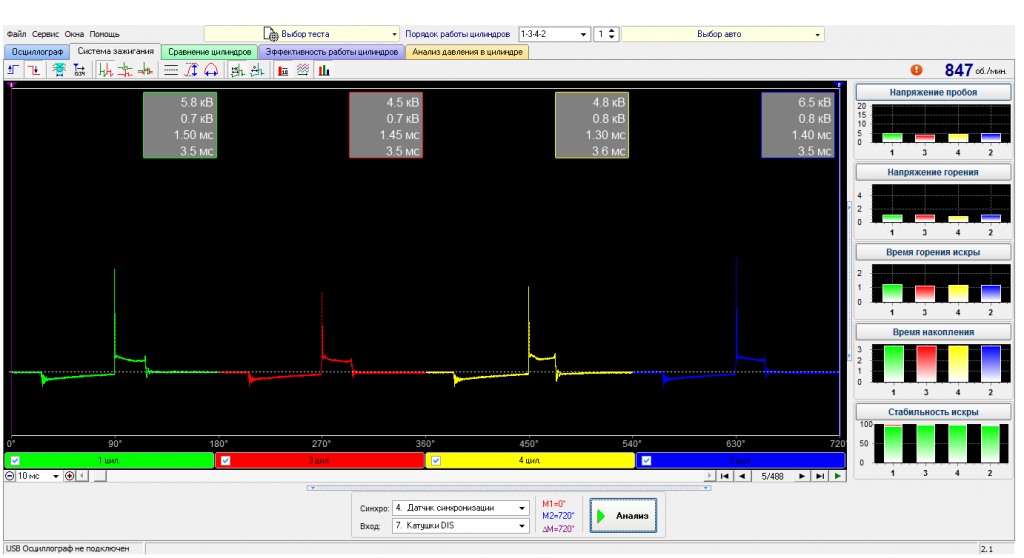Click the rising edge trigger icon
The height and width of the screenshot is (558, 1024).
pos(14,70)
